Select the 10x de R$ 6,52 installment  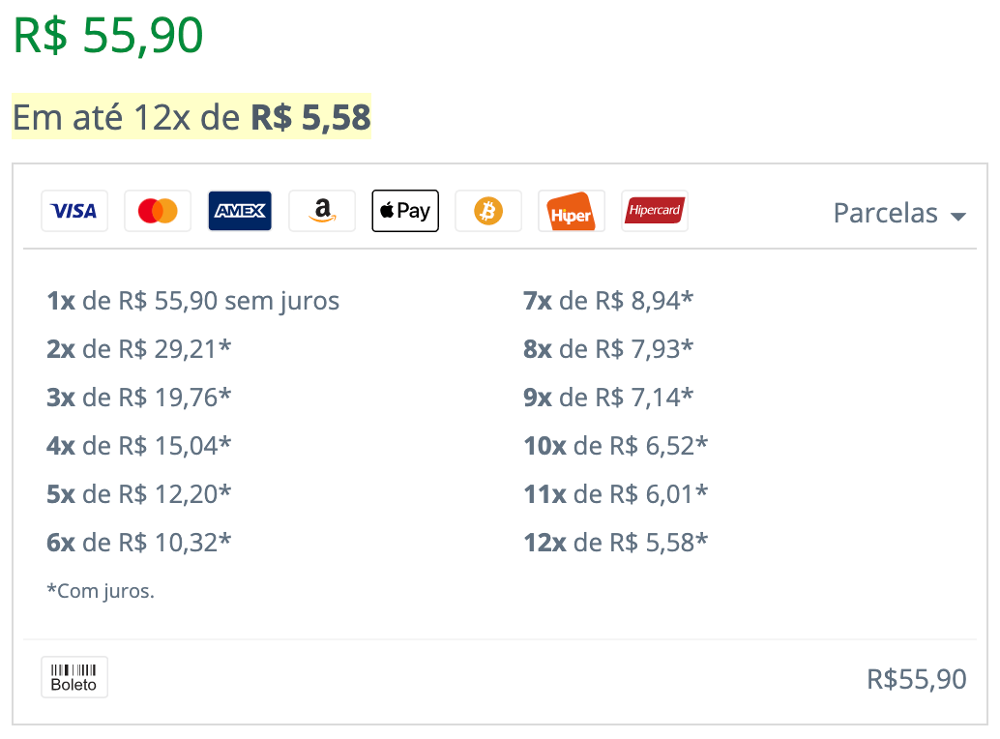pos(615,446)
